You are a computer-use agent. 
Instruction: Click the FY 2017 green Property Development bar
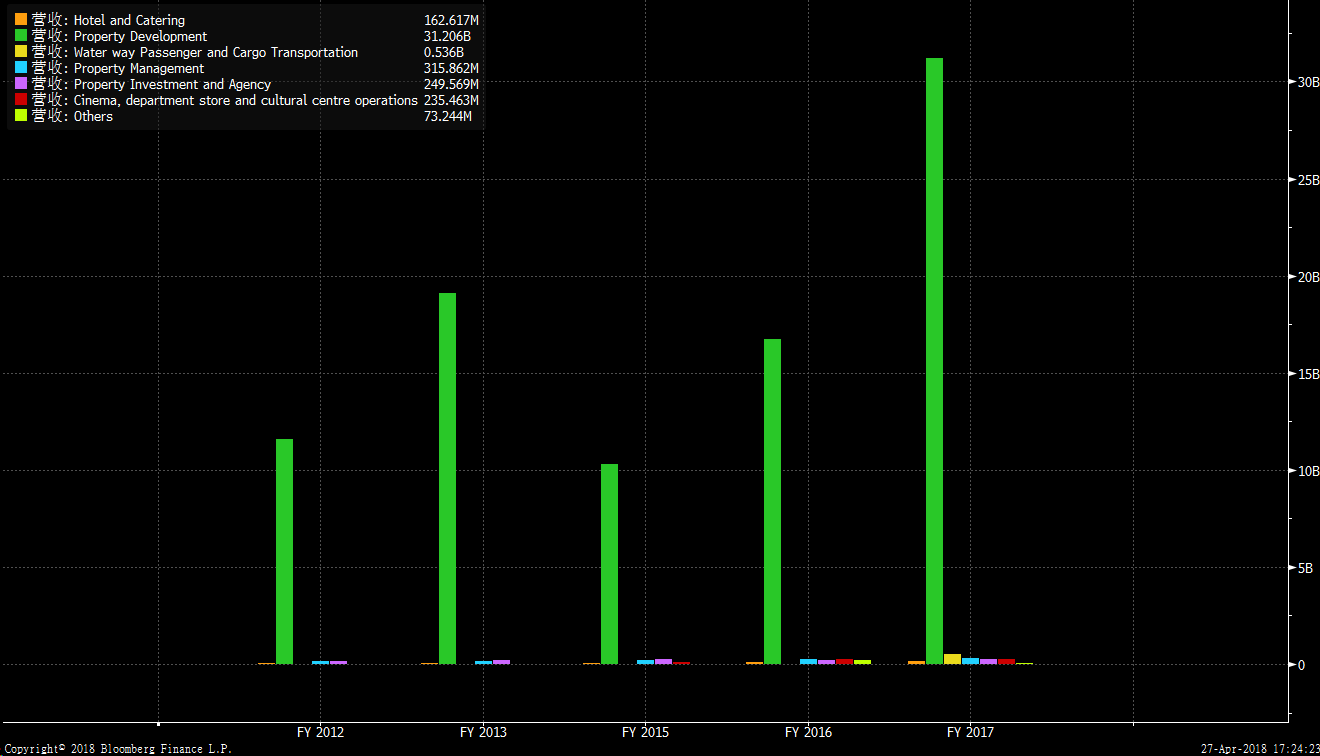(934, 361)
